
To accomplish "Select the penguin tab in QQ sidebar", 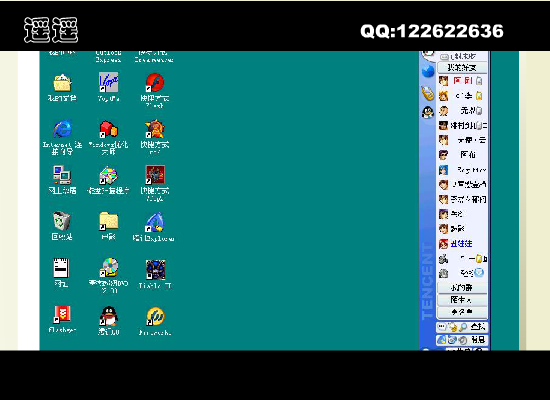I will (428, 112).
